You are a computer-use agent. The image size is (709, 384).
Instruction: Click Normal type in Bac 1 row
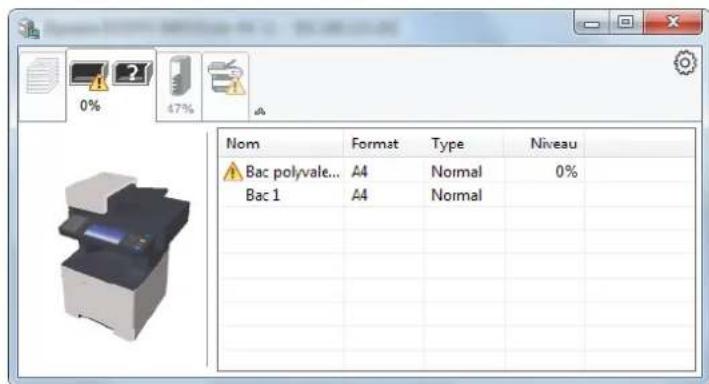click(x=457, y=195)
